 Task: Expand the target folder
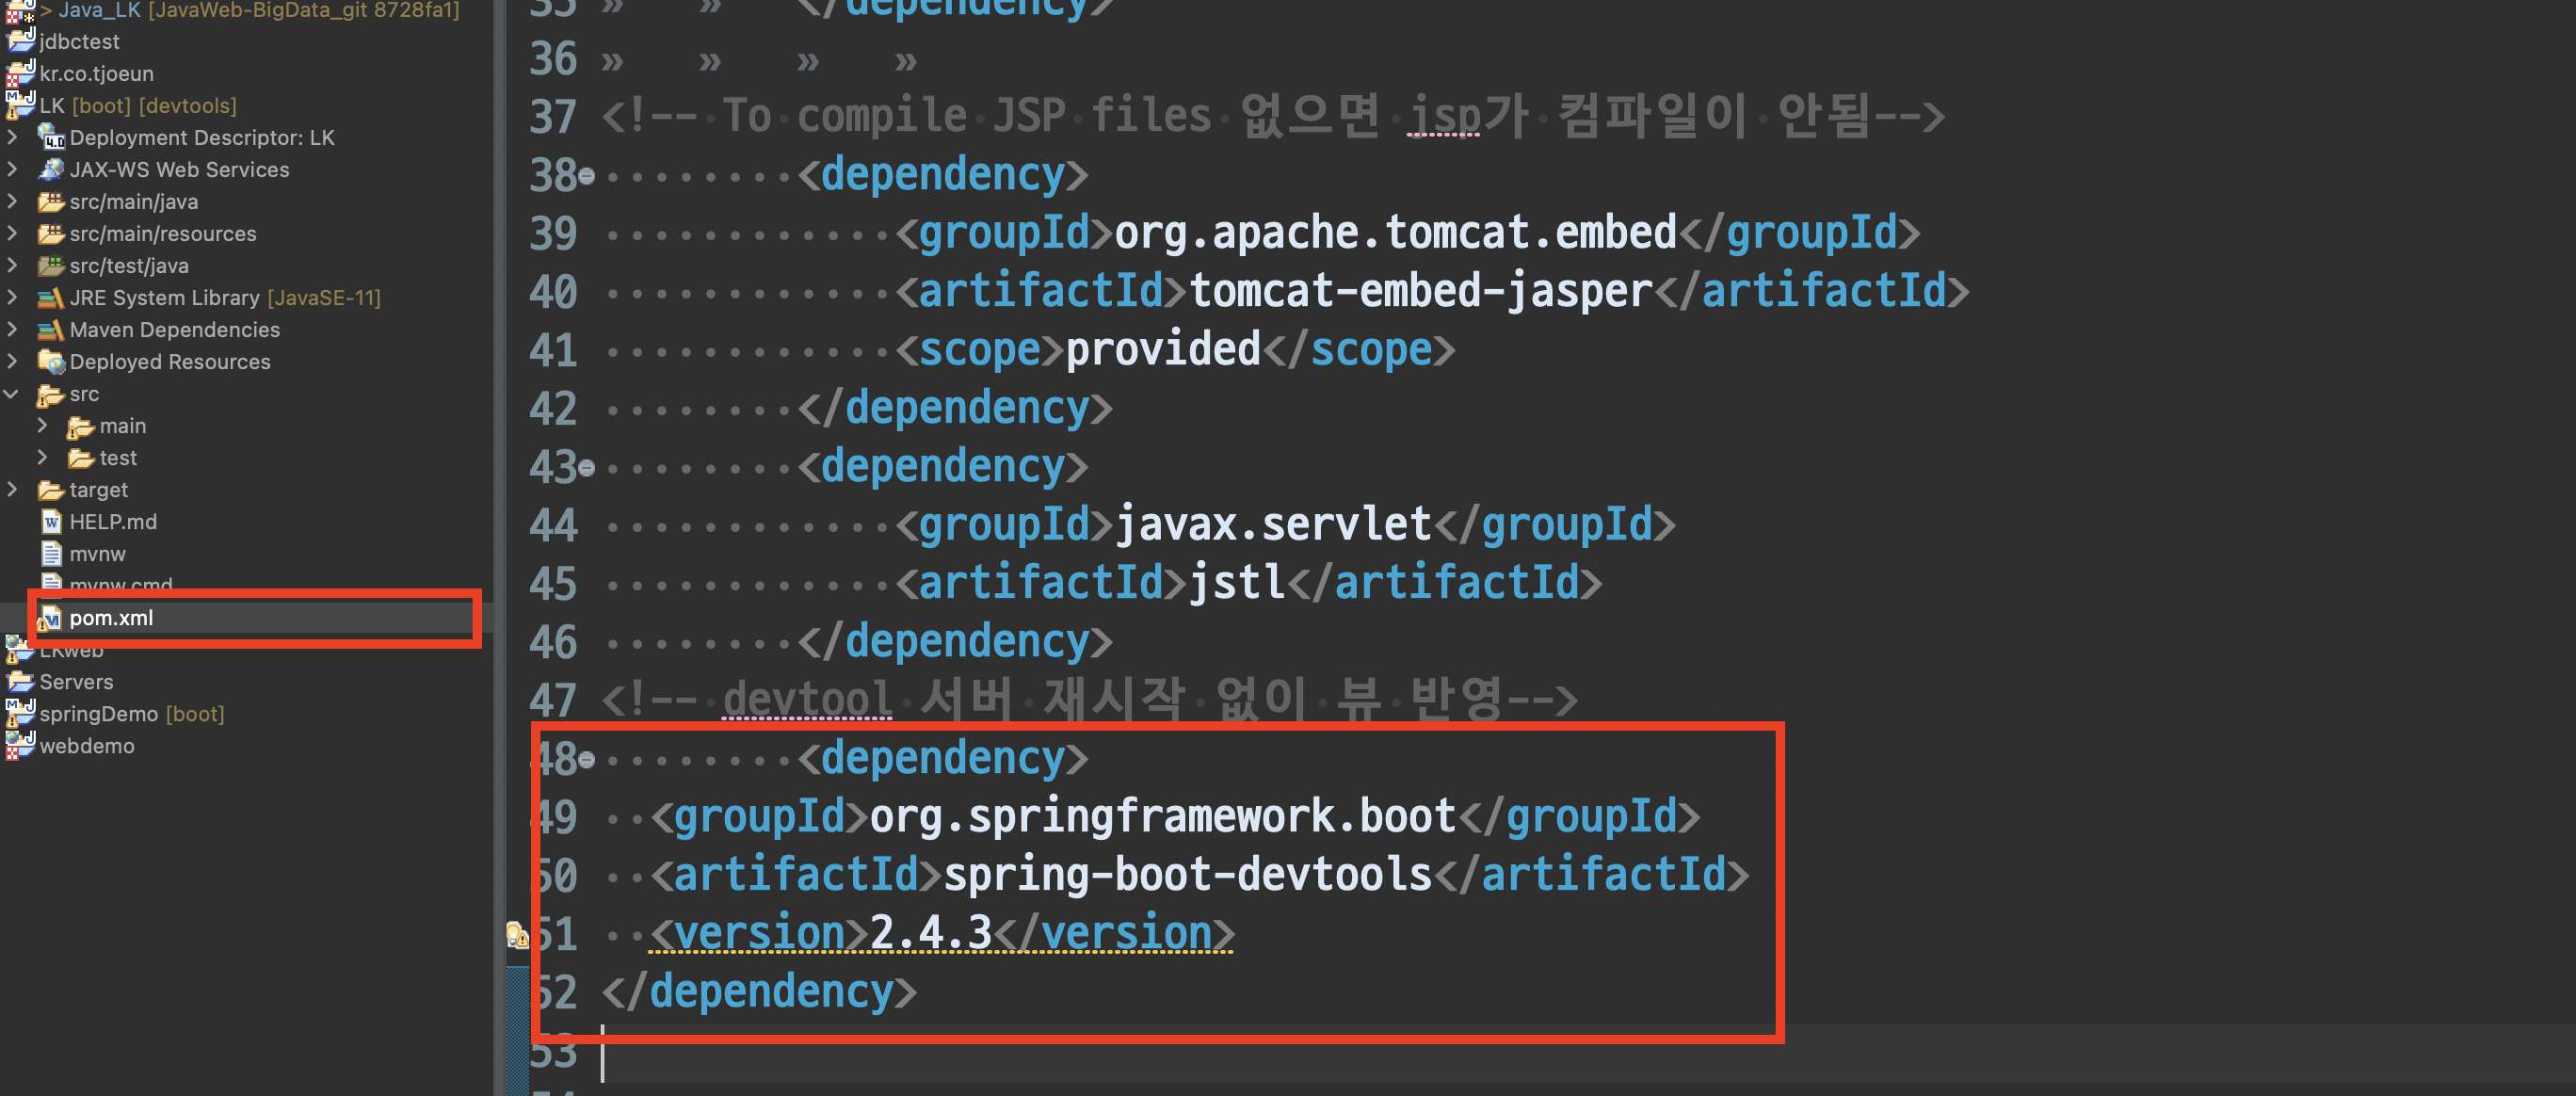point(12,490)
